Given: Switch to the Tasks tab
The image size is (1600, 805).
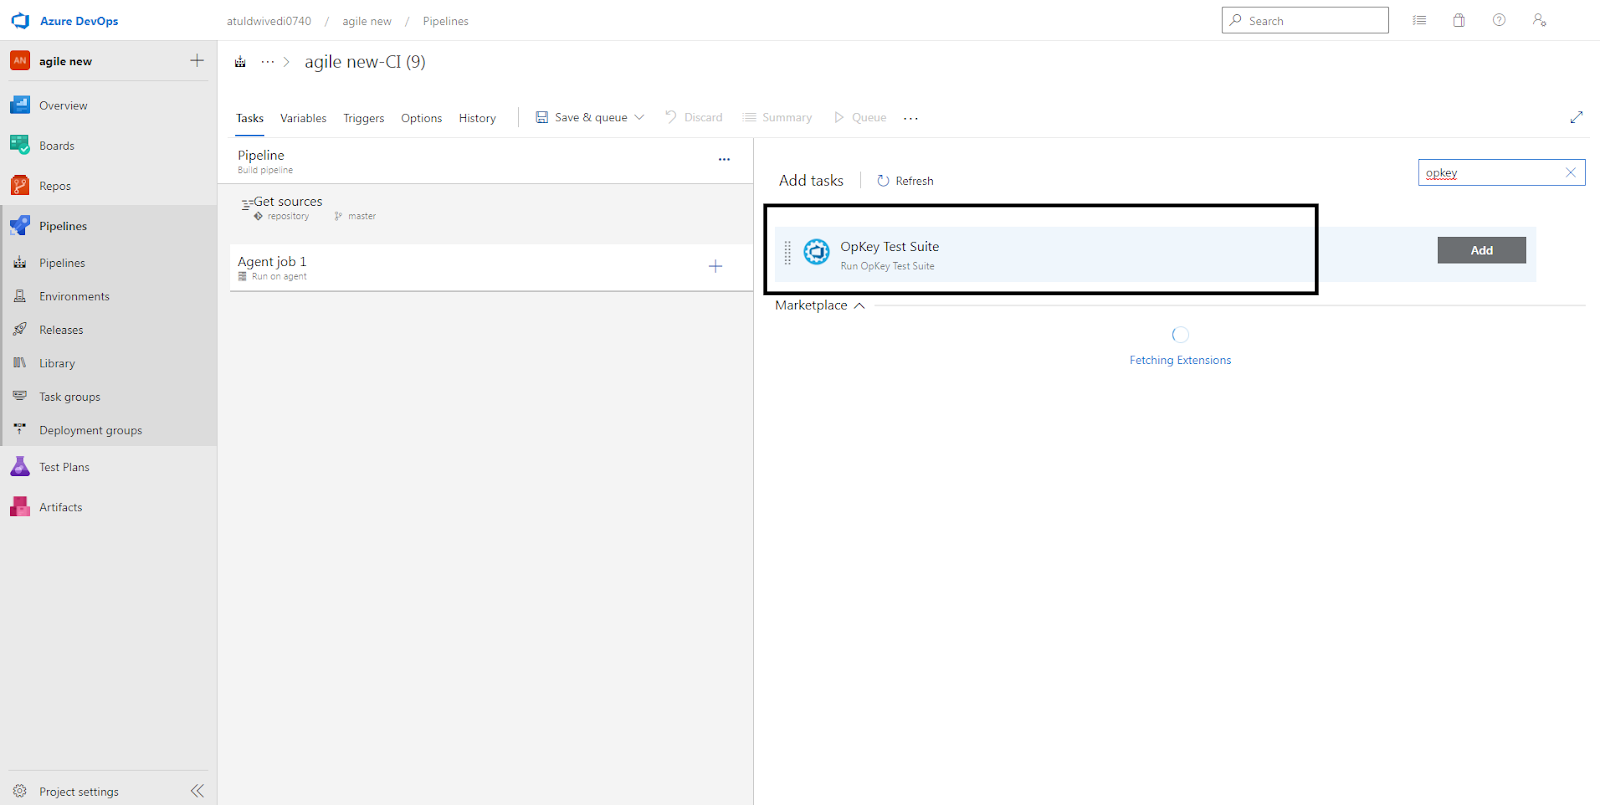Looking at the screenshot, I should coord(250,118).
